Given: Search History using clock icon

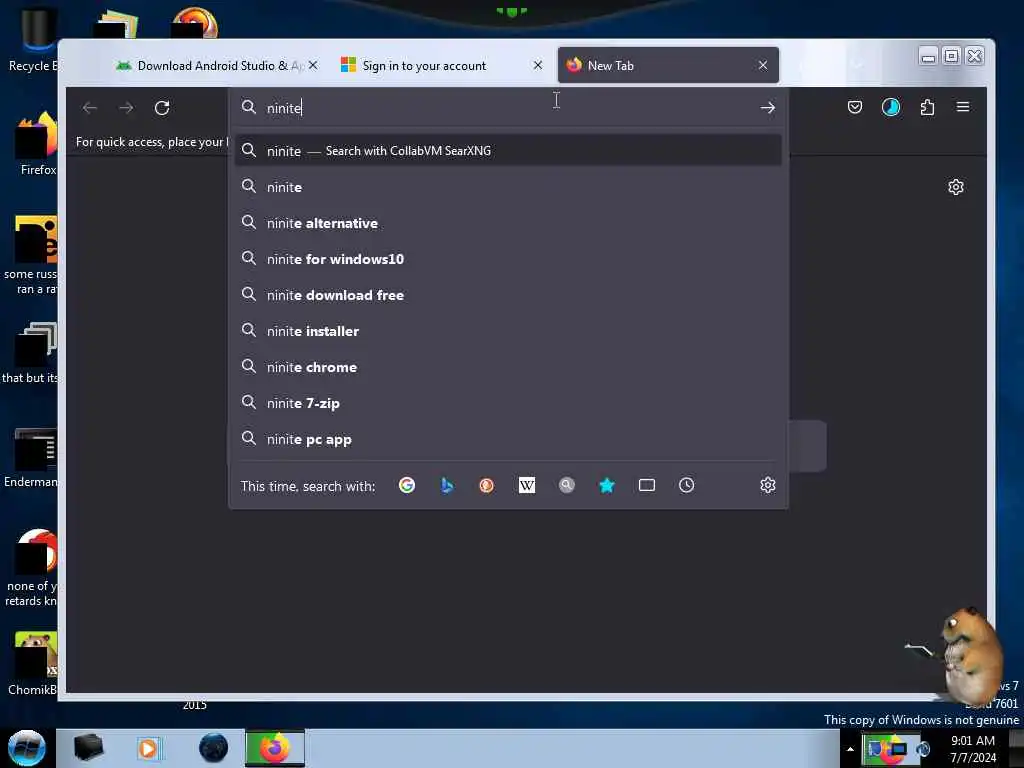Looking at the screenshot, I should tap(686, 485).
